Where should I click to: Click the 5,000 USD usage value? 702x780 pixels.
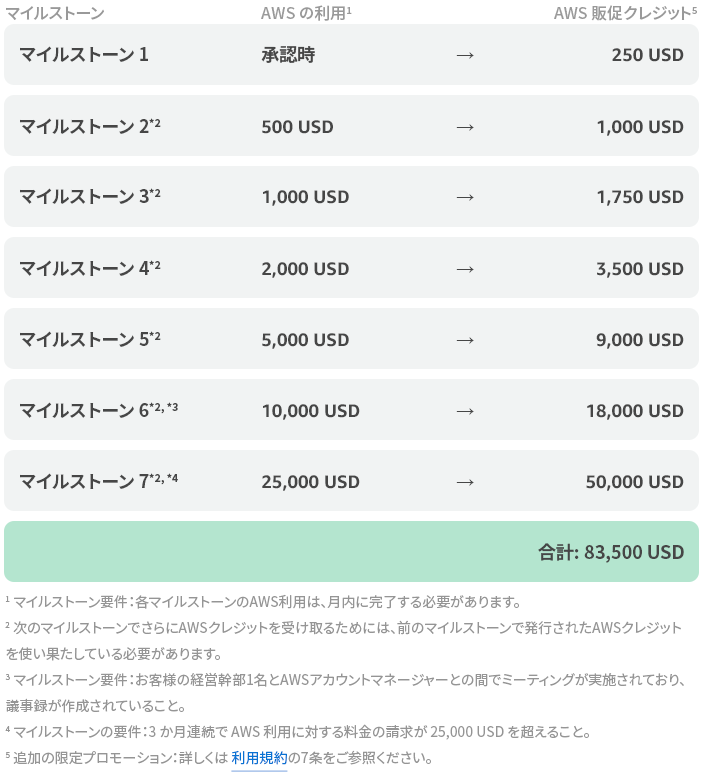[x=305, y=340]
